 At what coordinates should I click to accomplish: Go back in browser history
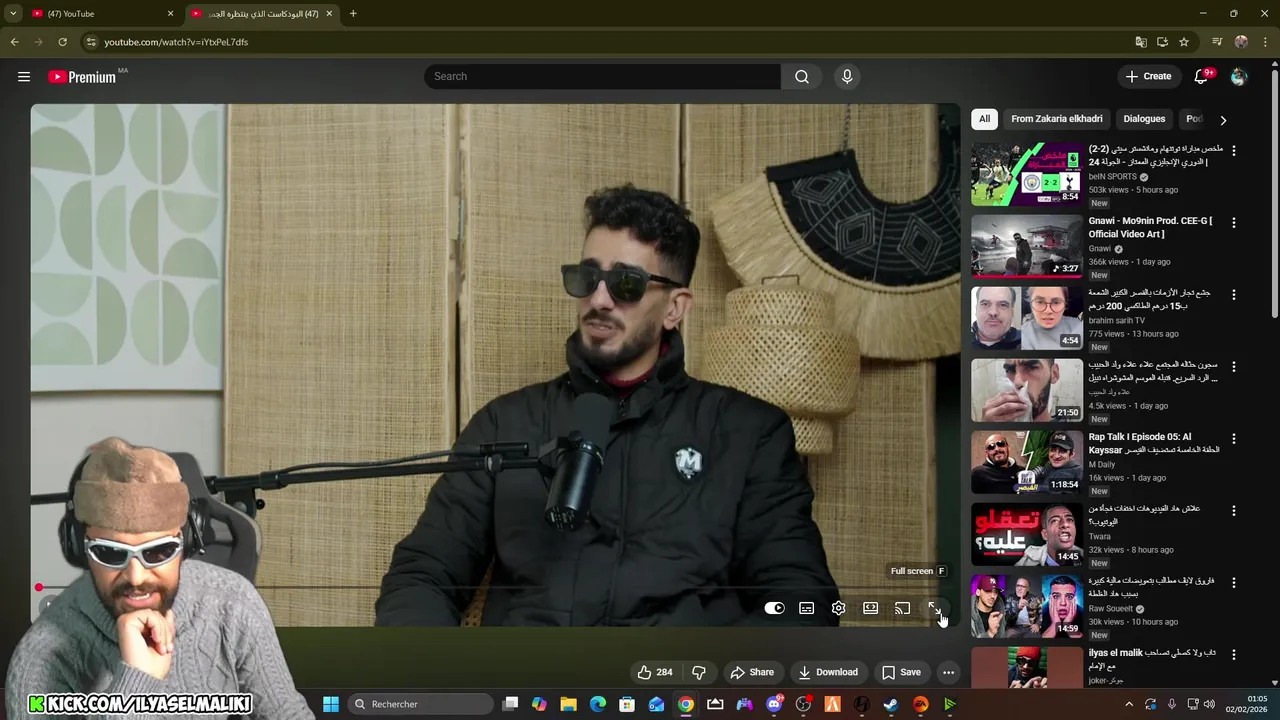(x=14, y=42)
